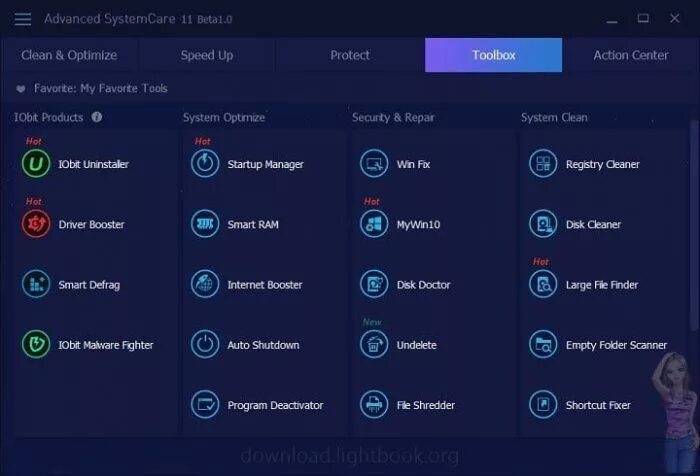Screen dimensions: 700x476
Task: Click the Registry Cleaner label
Action: click(x=602, y=164)
